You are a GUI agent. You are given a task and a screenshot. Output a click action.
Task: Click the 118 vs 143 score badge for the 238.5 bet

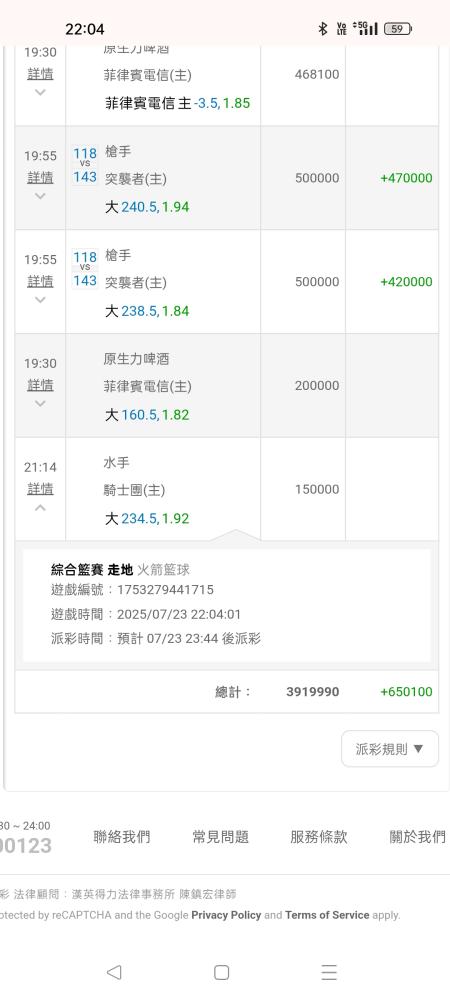click(x=85, y=269)
